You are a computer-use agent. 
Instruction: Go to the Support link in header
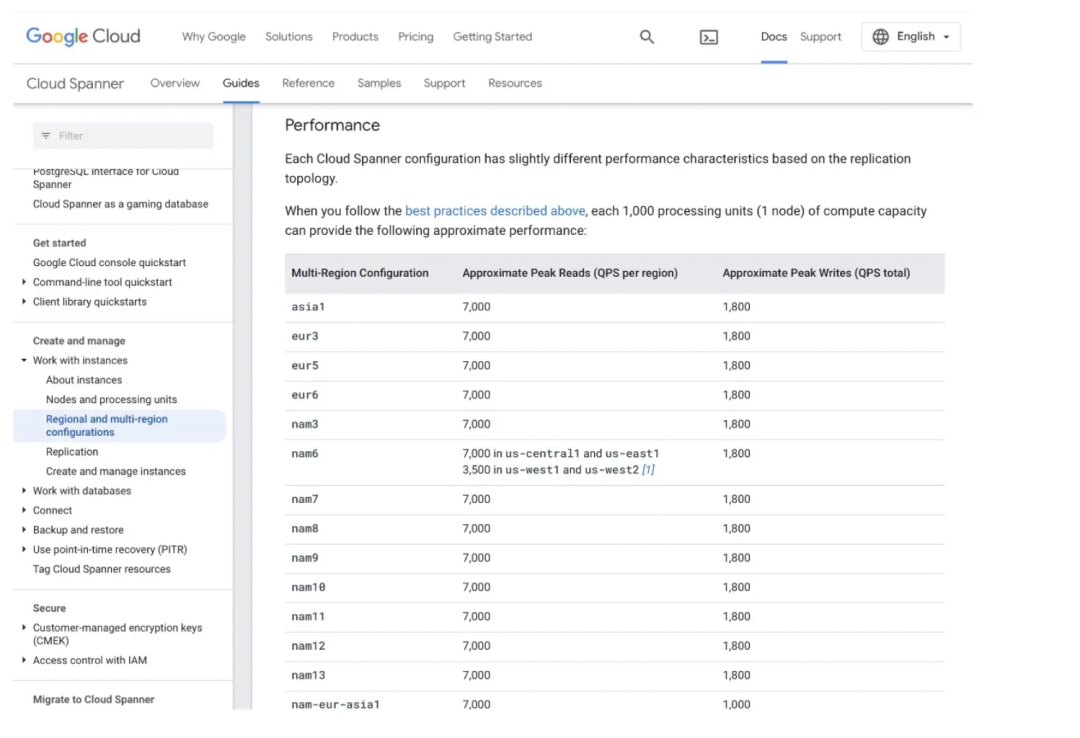(820, 37)
